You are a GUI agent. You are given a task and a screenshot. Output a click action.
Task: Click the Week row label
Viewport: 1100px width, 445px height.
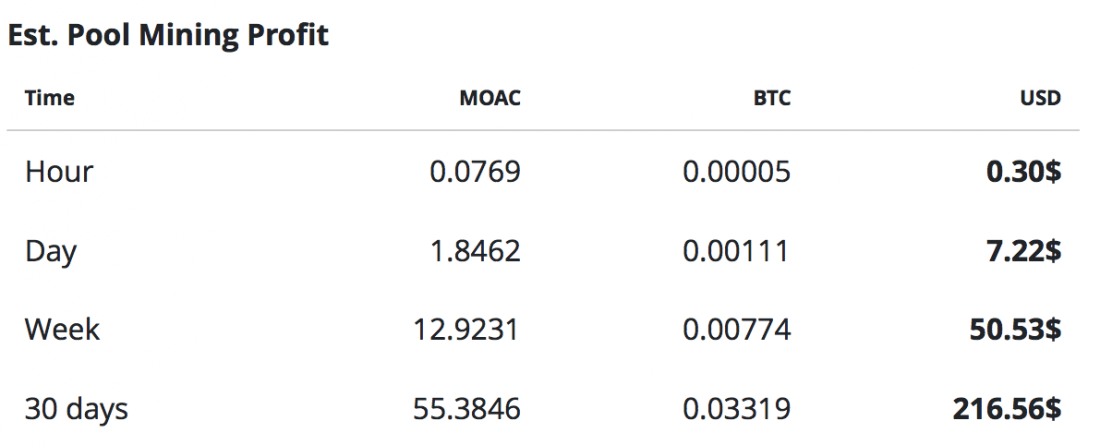click(x=63, y=329)
